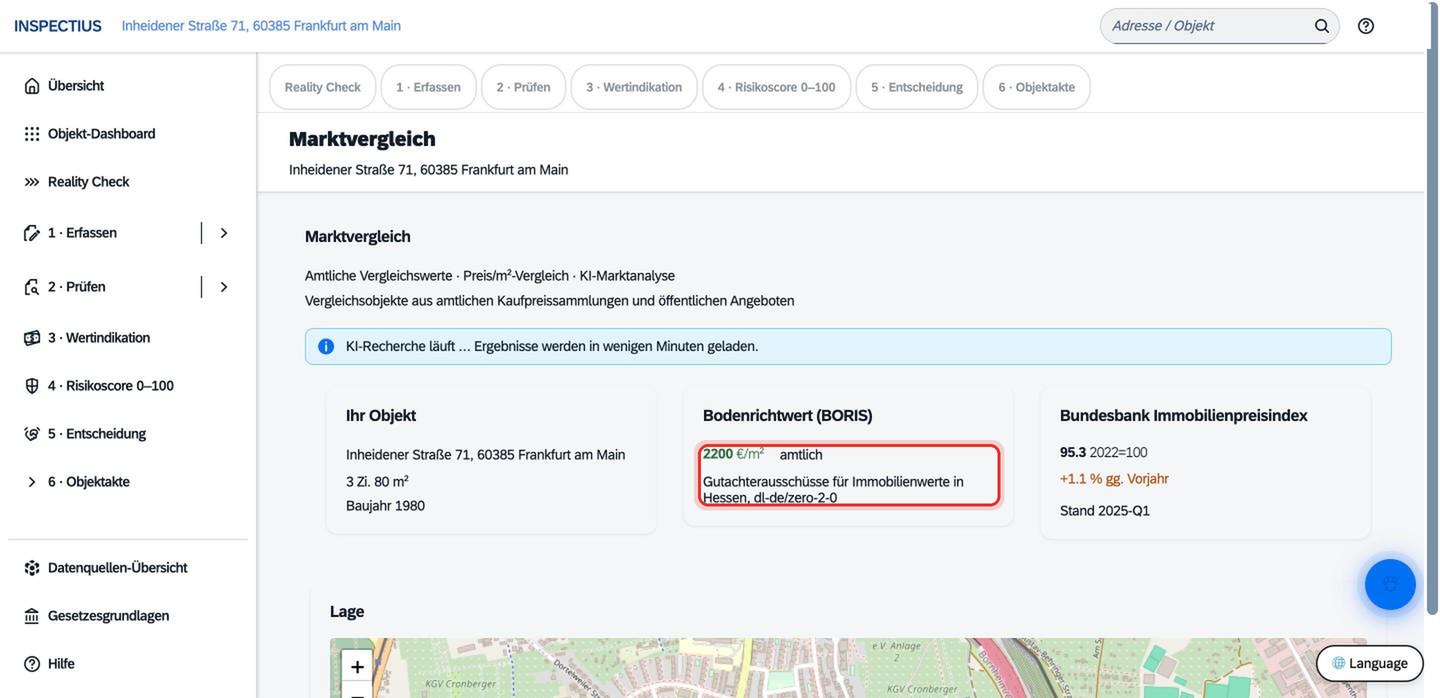Click the Bundesbank Immobilienpreisindex heading
1440x698 pixels.
(x=1184, y=415)
